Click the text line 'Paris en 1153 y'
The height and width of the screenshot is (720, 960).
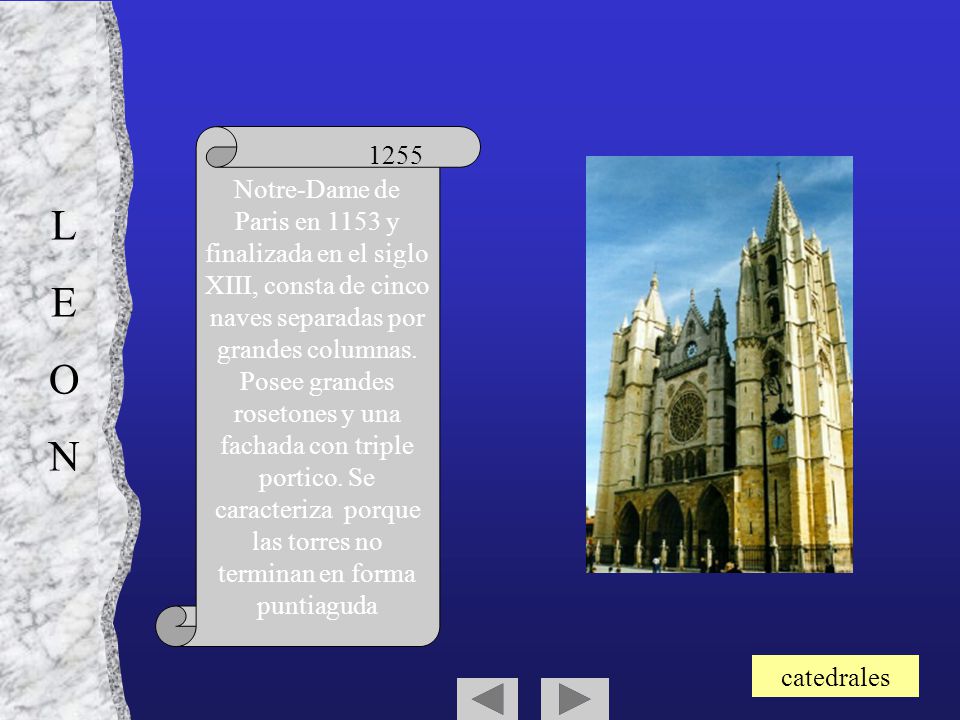(317, 222)
